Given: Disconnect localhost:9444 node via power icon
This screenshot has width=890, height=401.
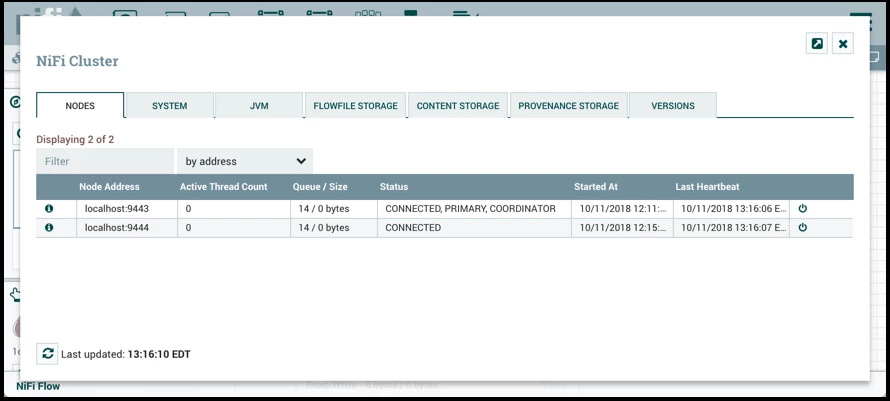Looking at the screenshot, I should (803, 228).
